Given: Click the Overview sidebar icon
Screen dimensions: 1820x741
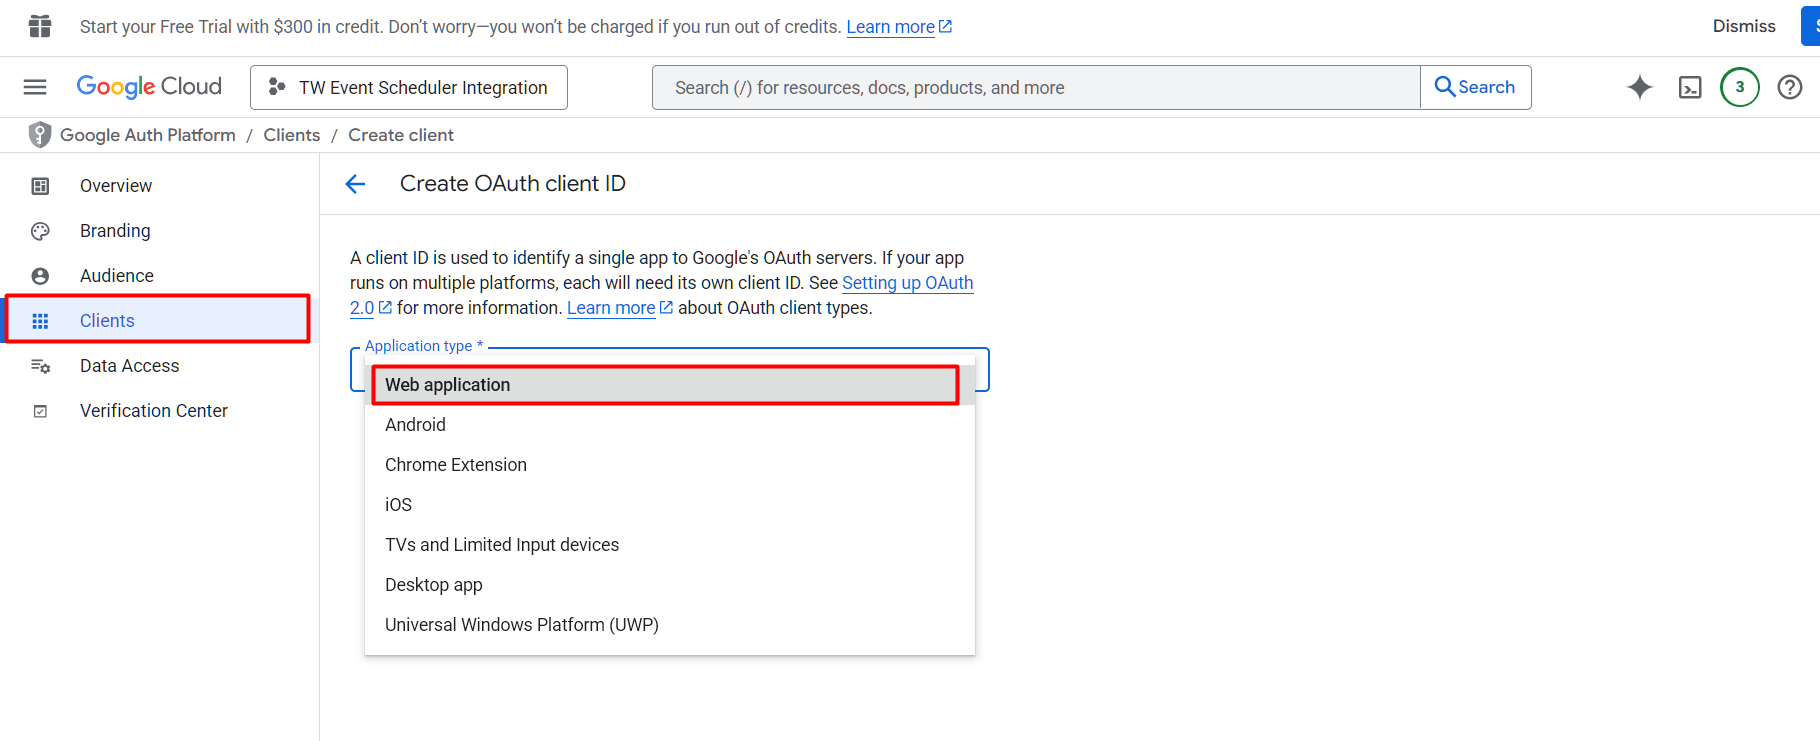Looking at the screenshot, I should pyautogui.click(x=40, y=186).
